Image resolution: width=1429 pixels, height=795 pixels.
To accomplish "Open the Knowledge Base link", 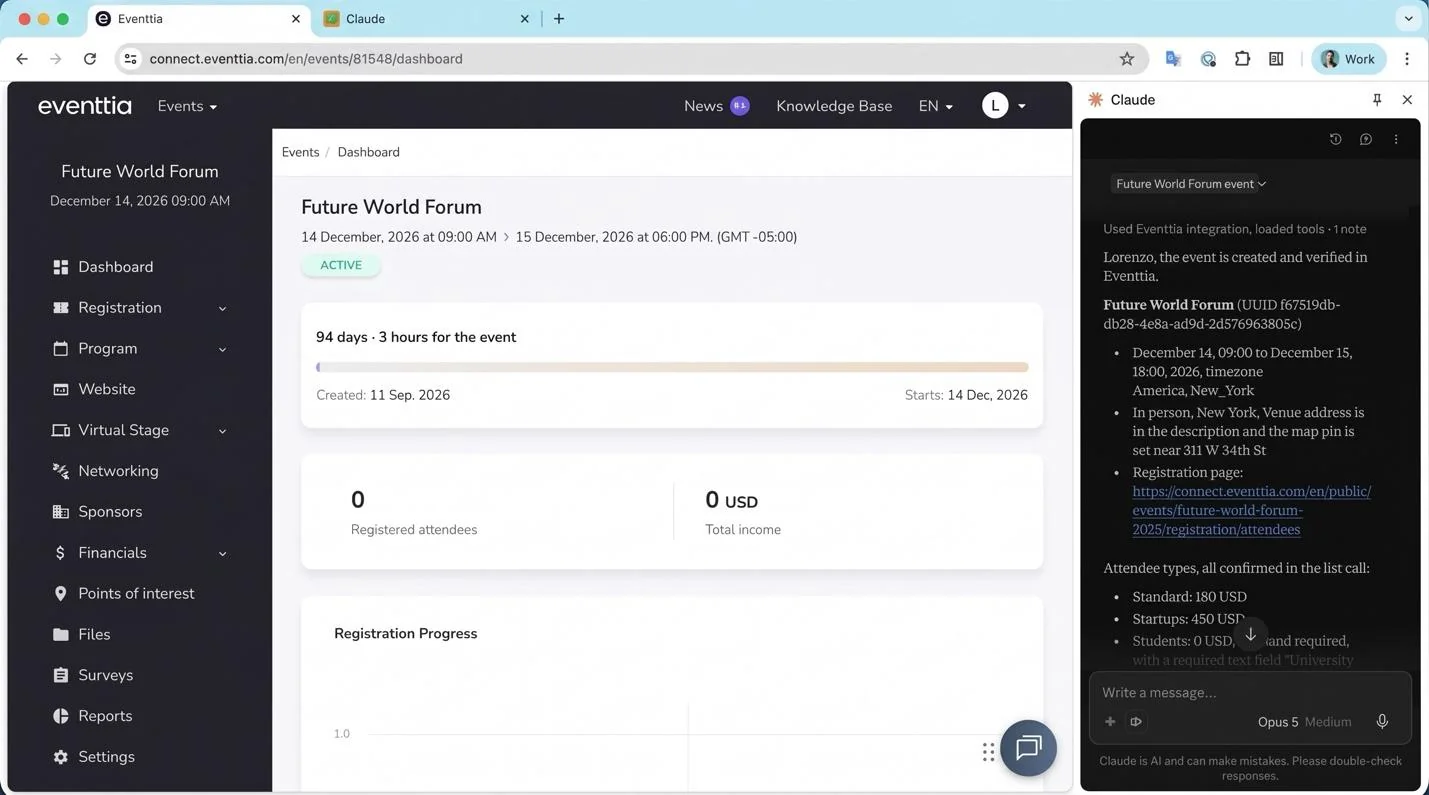I will click(x=834, y=106).
